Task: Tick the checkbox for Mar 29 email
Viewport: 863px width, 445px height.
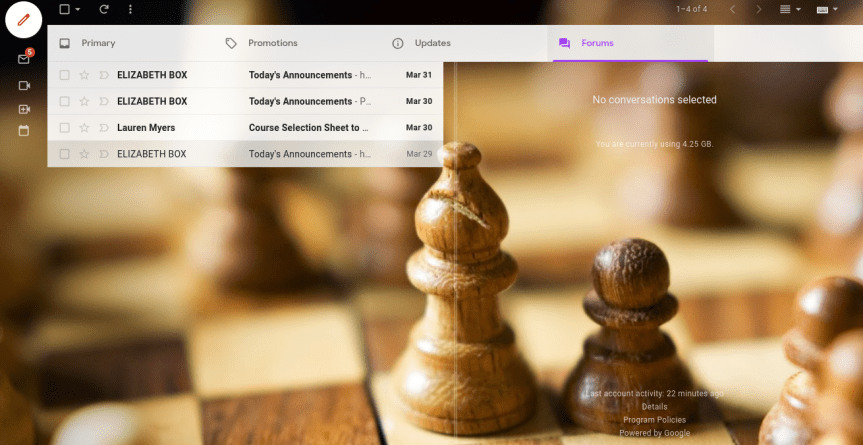Action: 64,154
